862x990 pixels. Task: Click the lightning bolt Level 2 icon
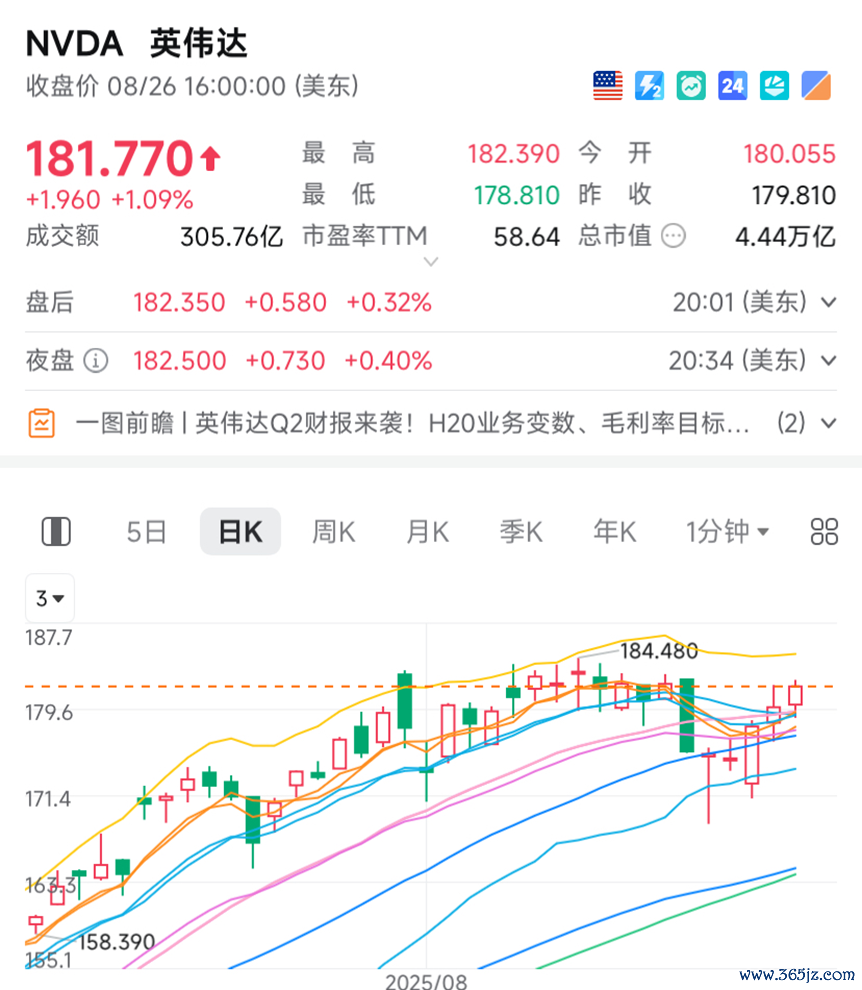[649, 86]
